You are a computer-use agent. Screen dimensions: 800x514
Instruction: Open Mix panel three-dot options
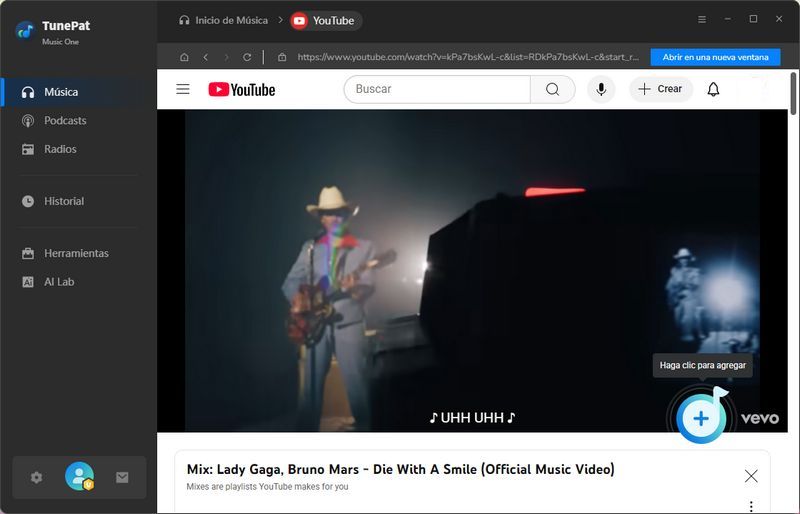pos(751,506)
